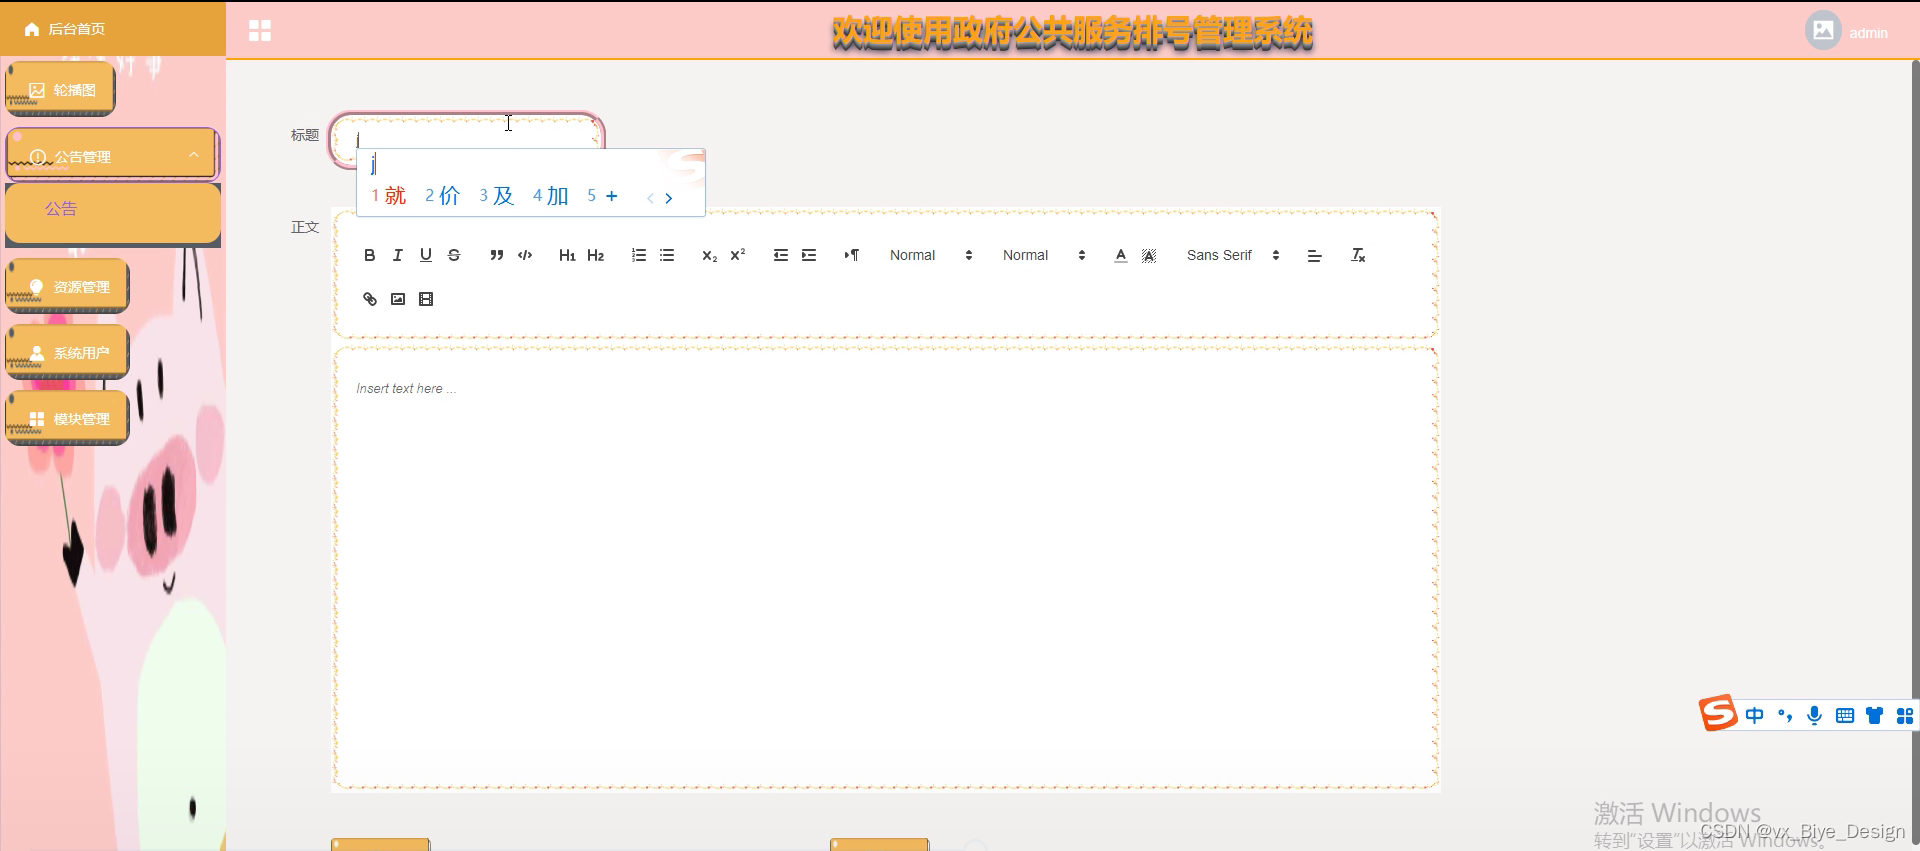Select IME candidate 价
Screen dimensions: 1920x851
click(x=443, y=196)
